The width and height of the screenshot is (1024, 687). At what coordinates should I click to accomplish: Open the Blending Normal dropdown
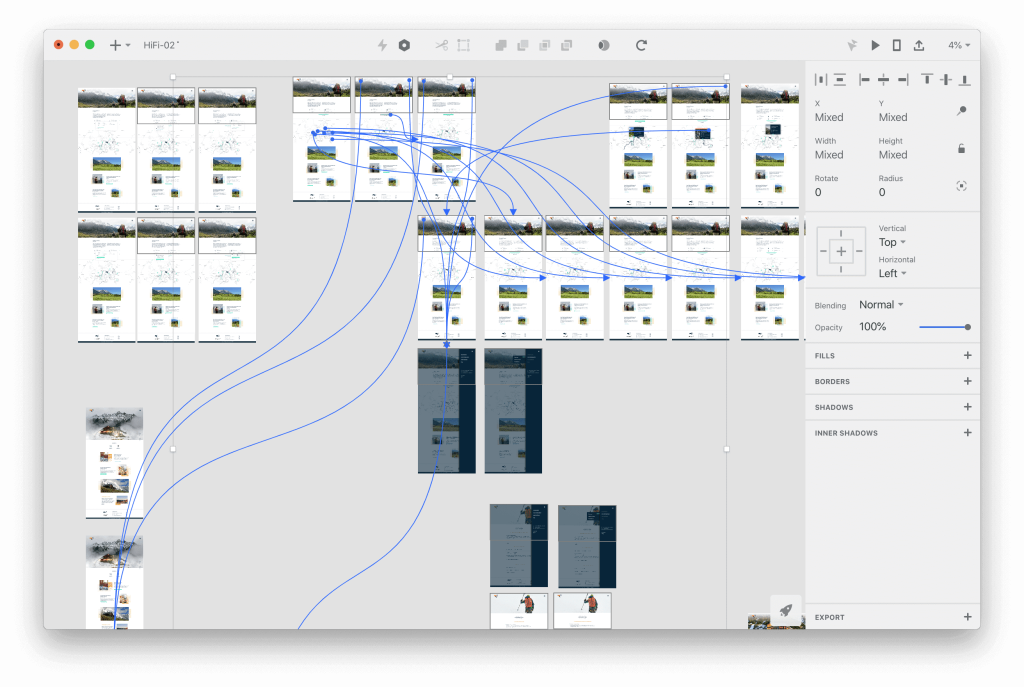[x=881, y=305]
